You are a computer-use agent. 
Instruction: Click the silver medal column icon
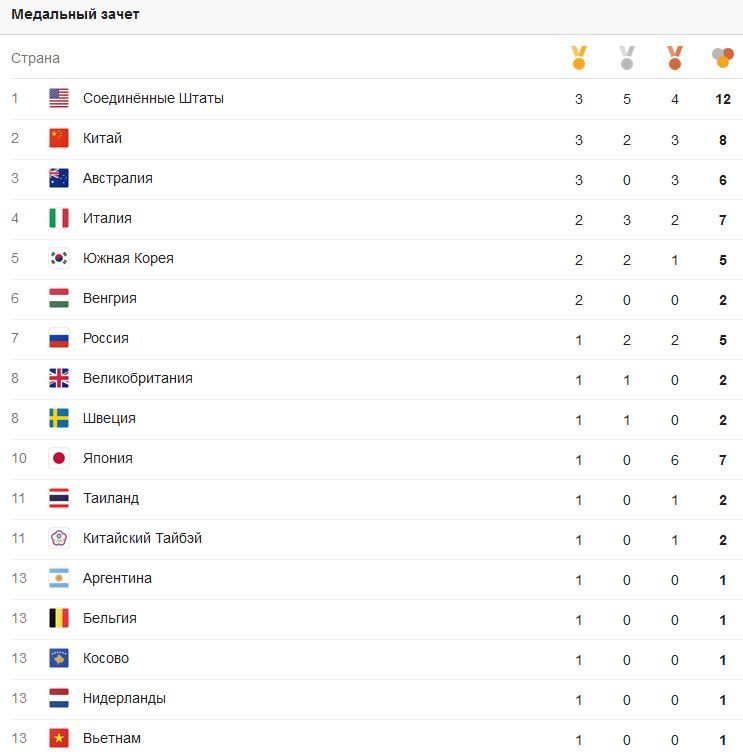626,58
